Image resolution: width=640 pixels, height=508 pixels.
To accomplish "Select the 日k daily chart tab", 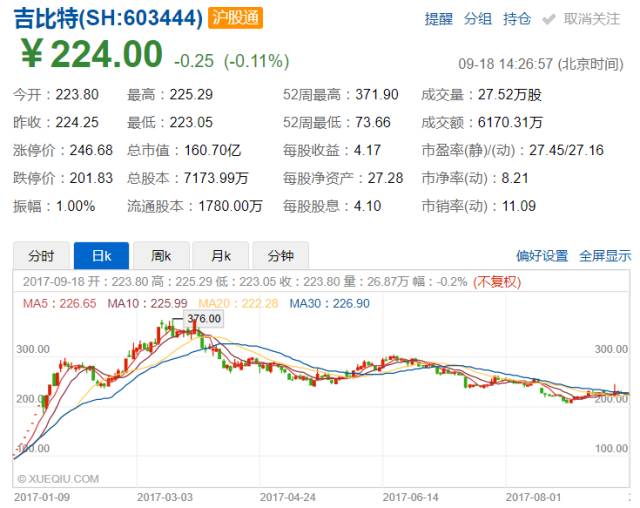I will pos(103,255).
